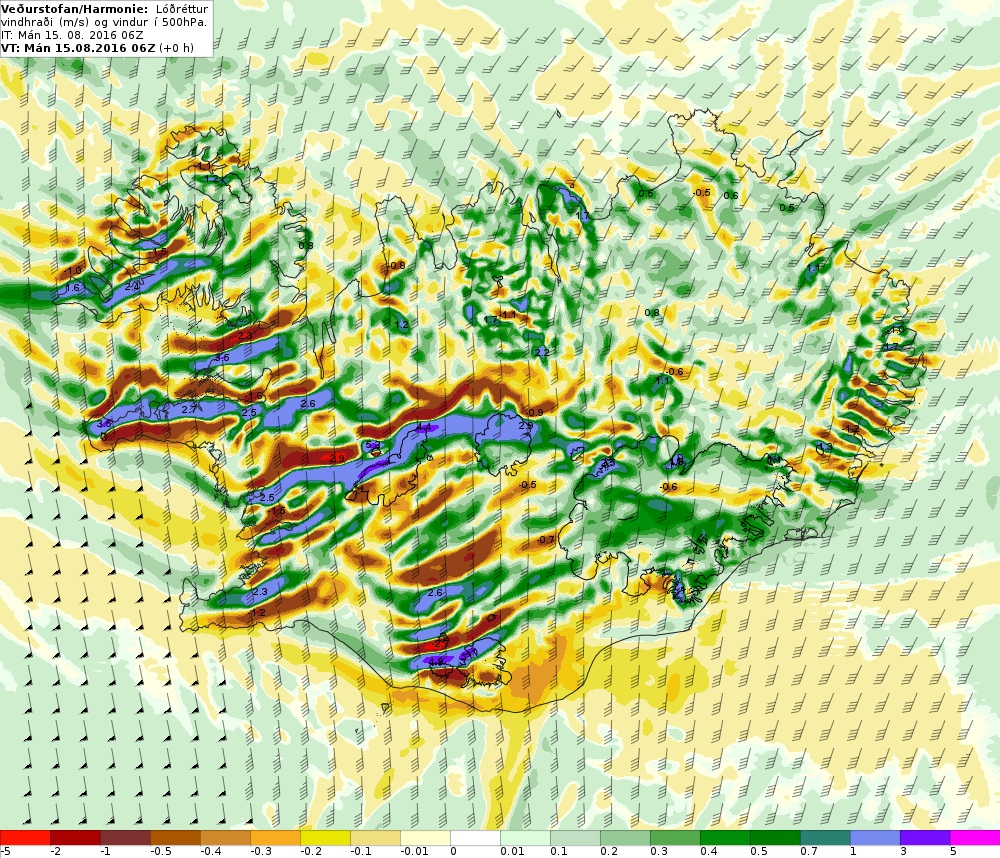
Task: Click the '2.2' value on the map
Action: [x=542, y=352]
